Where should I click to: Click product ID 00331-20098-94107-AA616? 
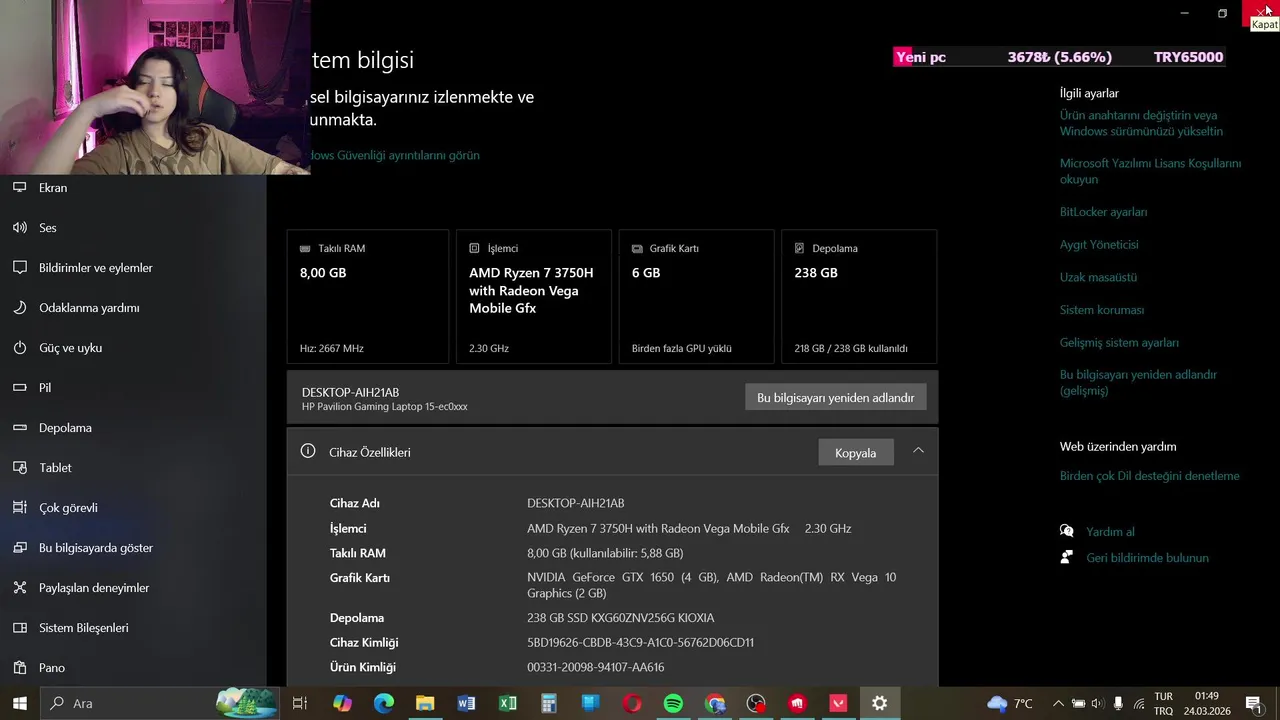(x=595, y=667)
